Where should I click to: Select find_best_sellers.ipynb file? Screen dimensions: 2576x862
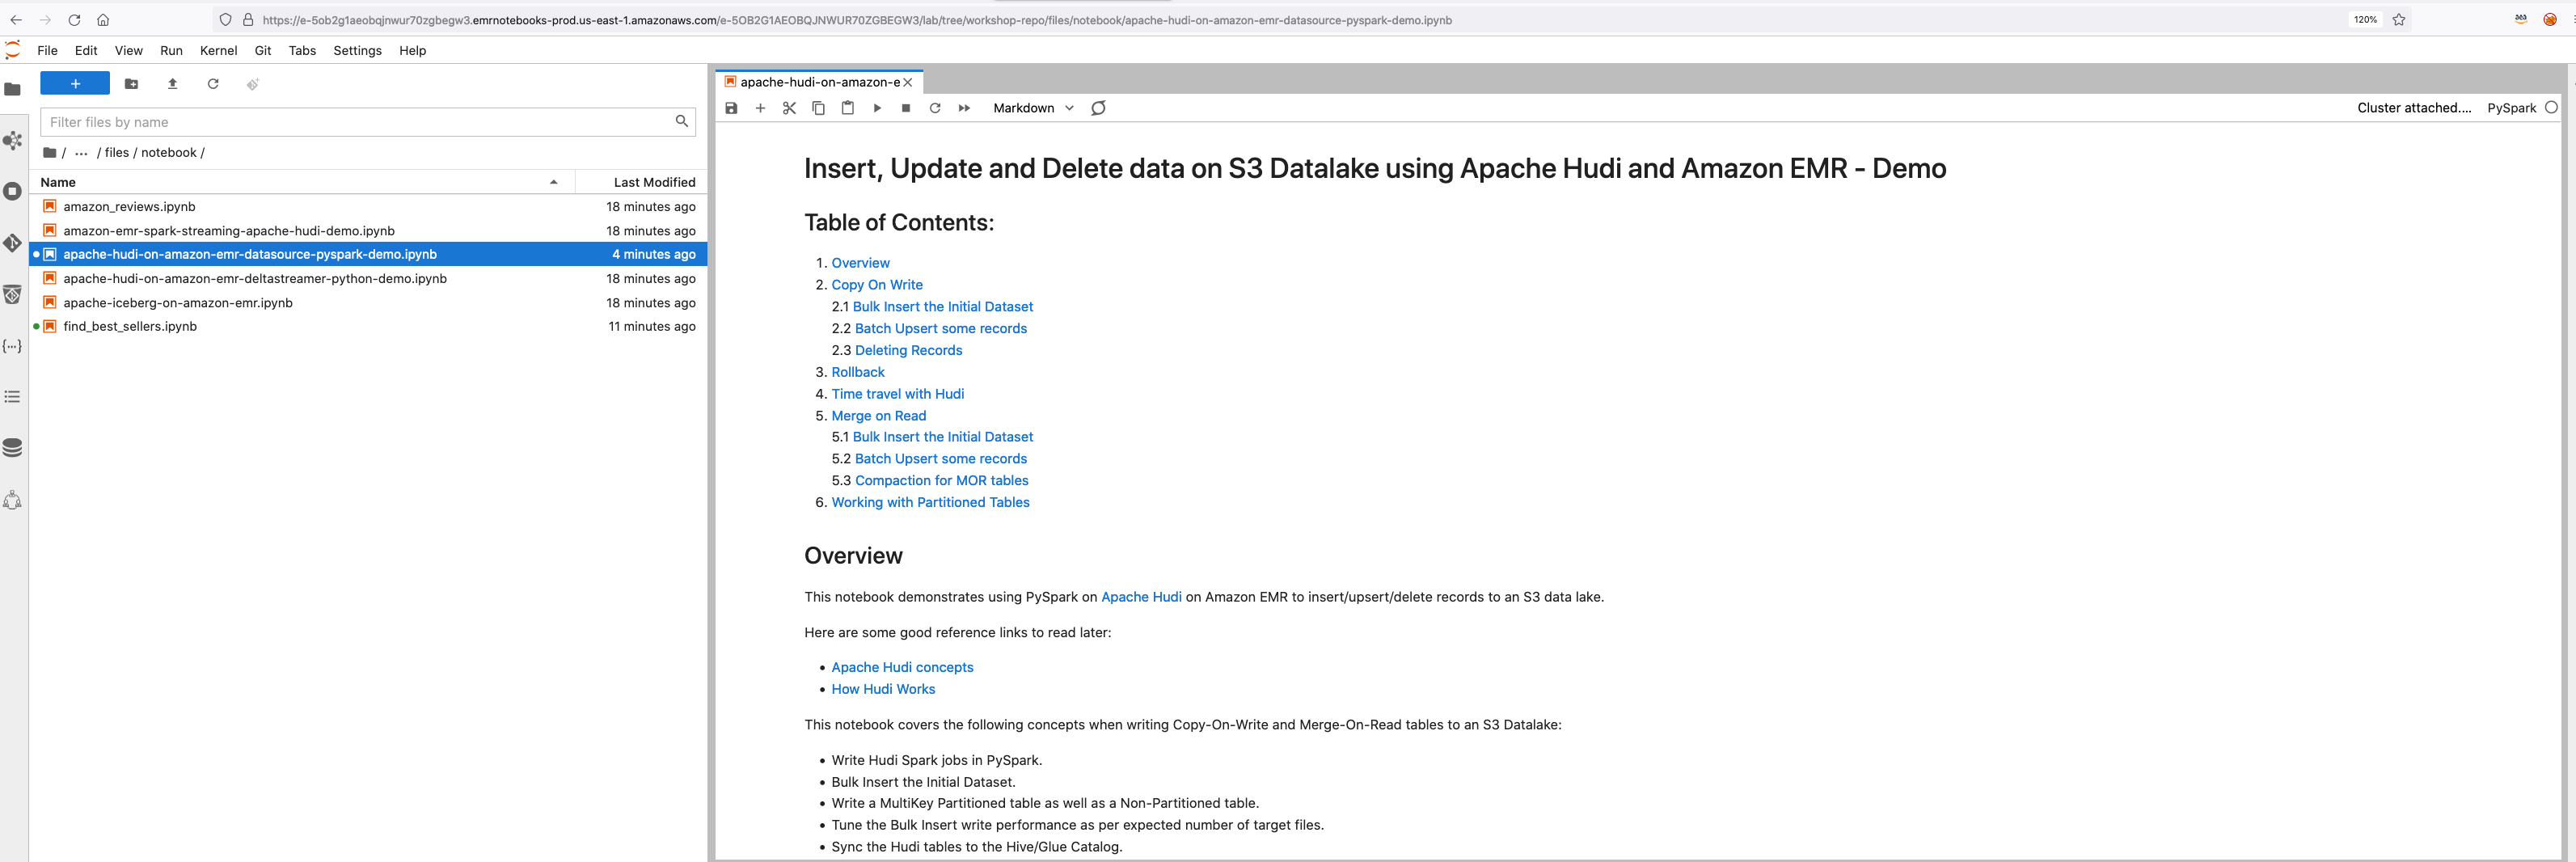(x=368, y=326)
